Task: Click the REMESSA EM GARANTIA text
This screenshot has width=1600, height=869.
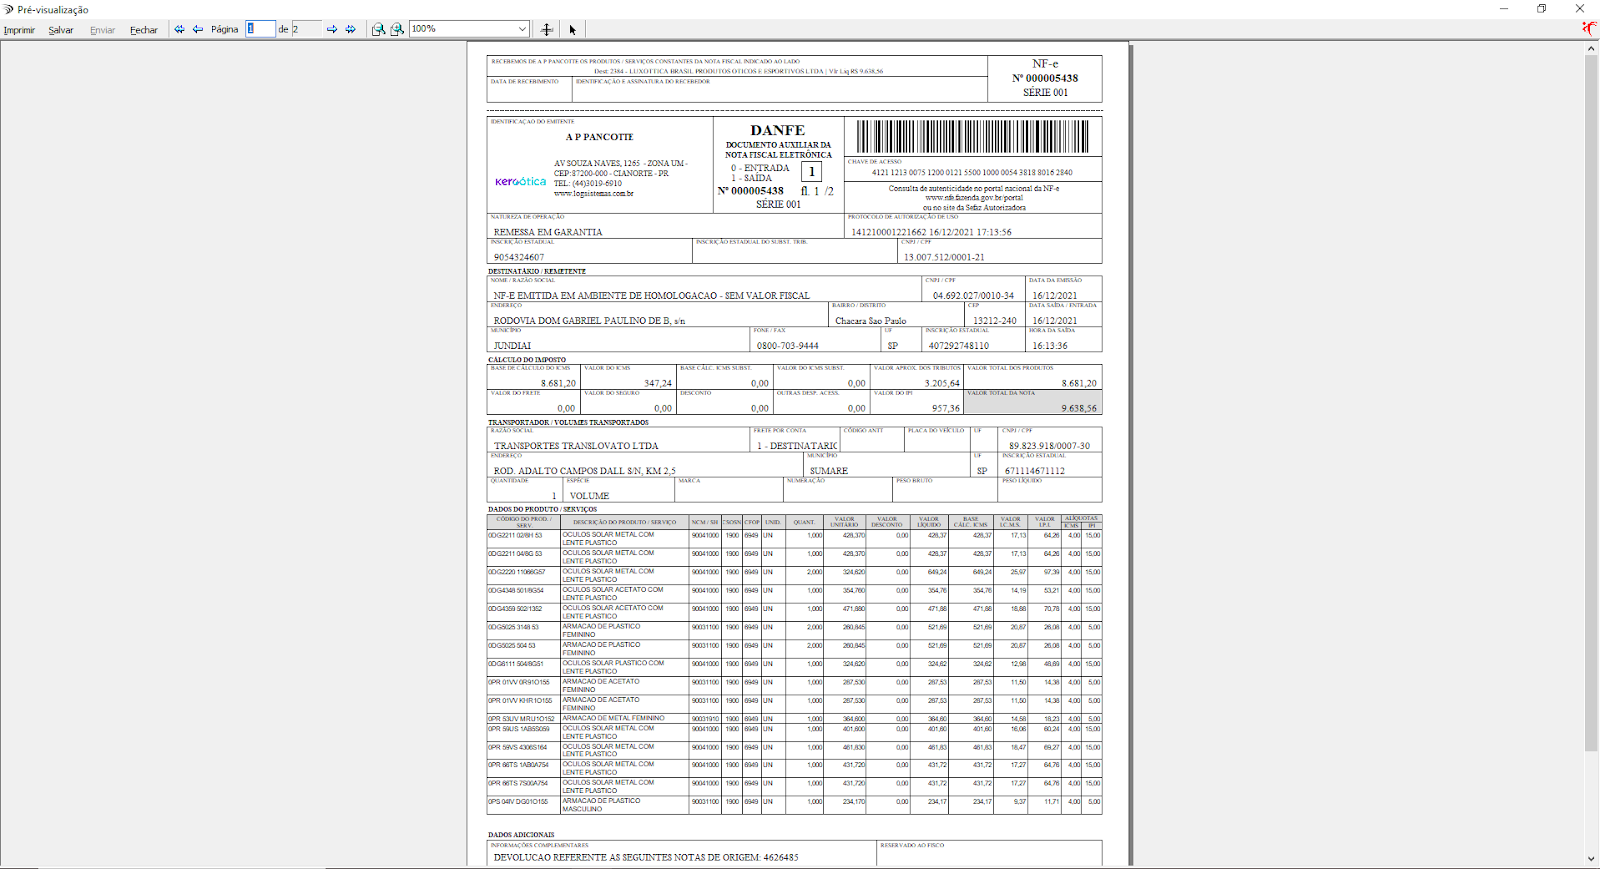Action: 548,232
